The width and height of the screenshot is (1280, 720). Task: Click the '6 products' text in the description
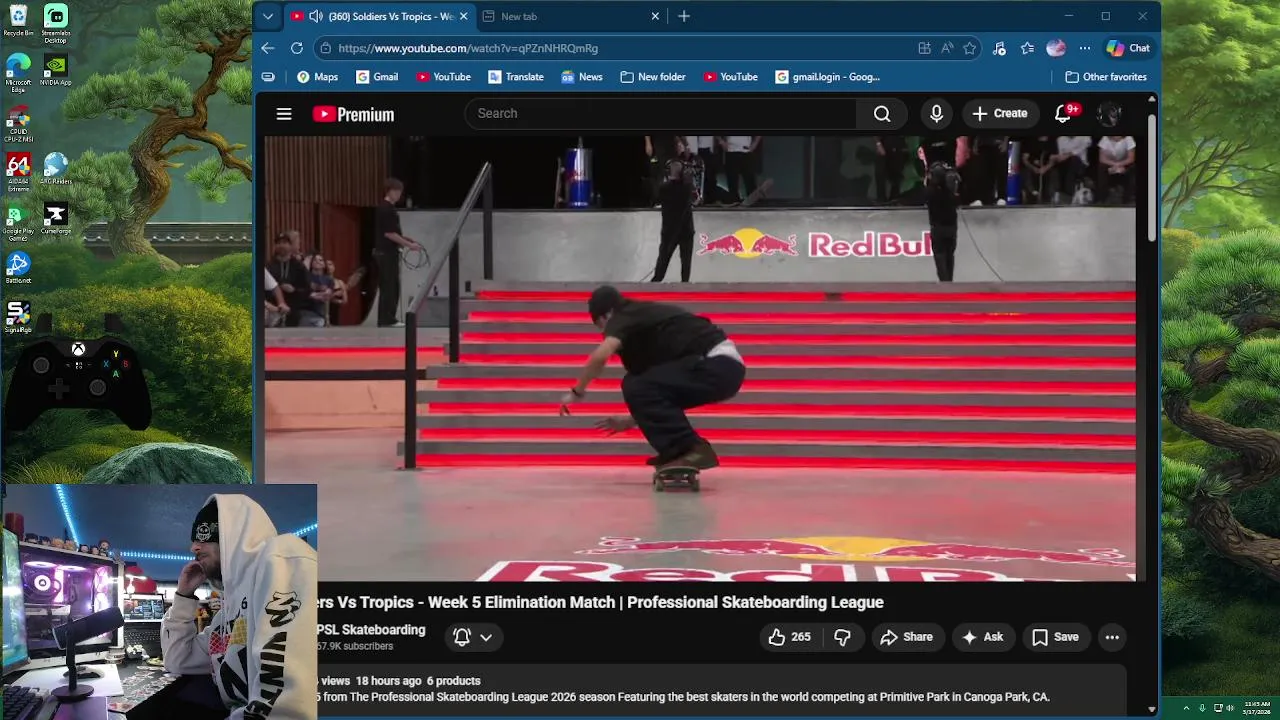point(454,681)
